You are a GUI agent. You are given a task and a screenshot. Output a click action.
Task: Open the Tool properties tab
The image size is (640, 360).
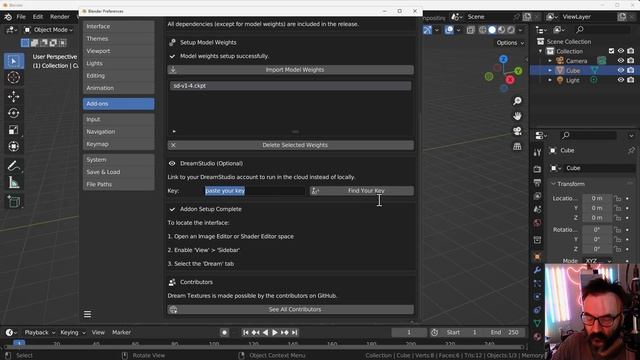[537, 153]
